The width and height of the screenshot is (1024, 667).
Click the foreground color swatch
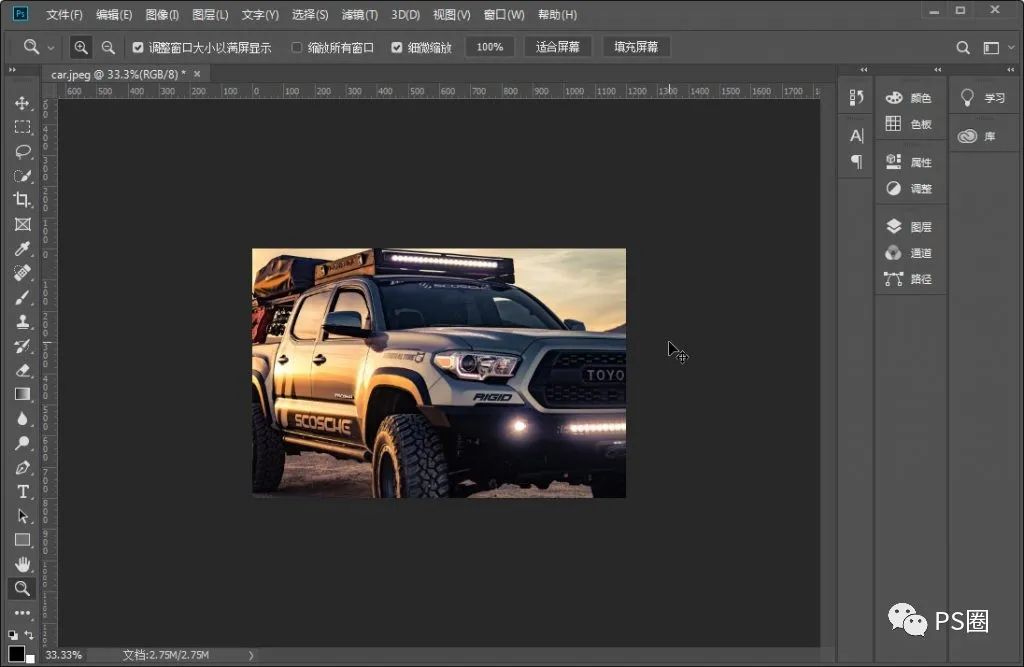[16, 654]
